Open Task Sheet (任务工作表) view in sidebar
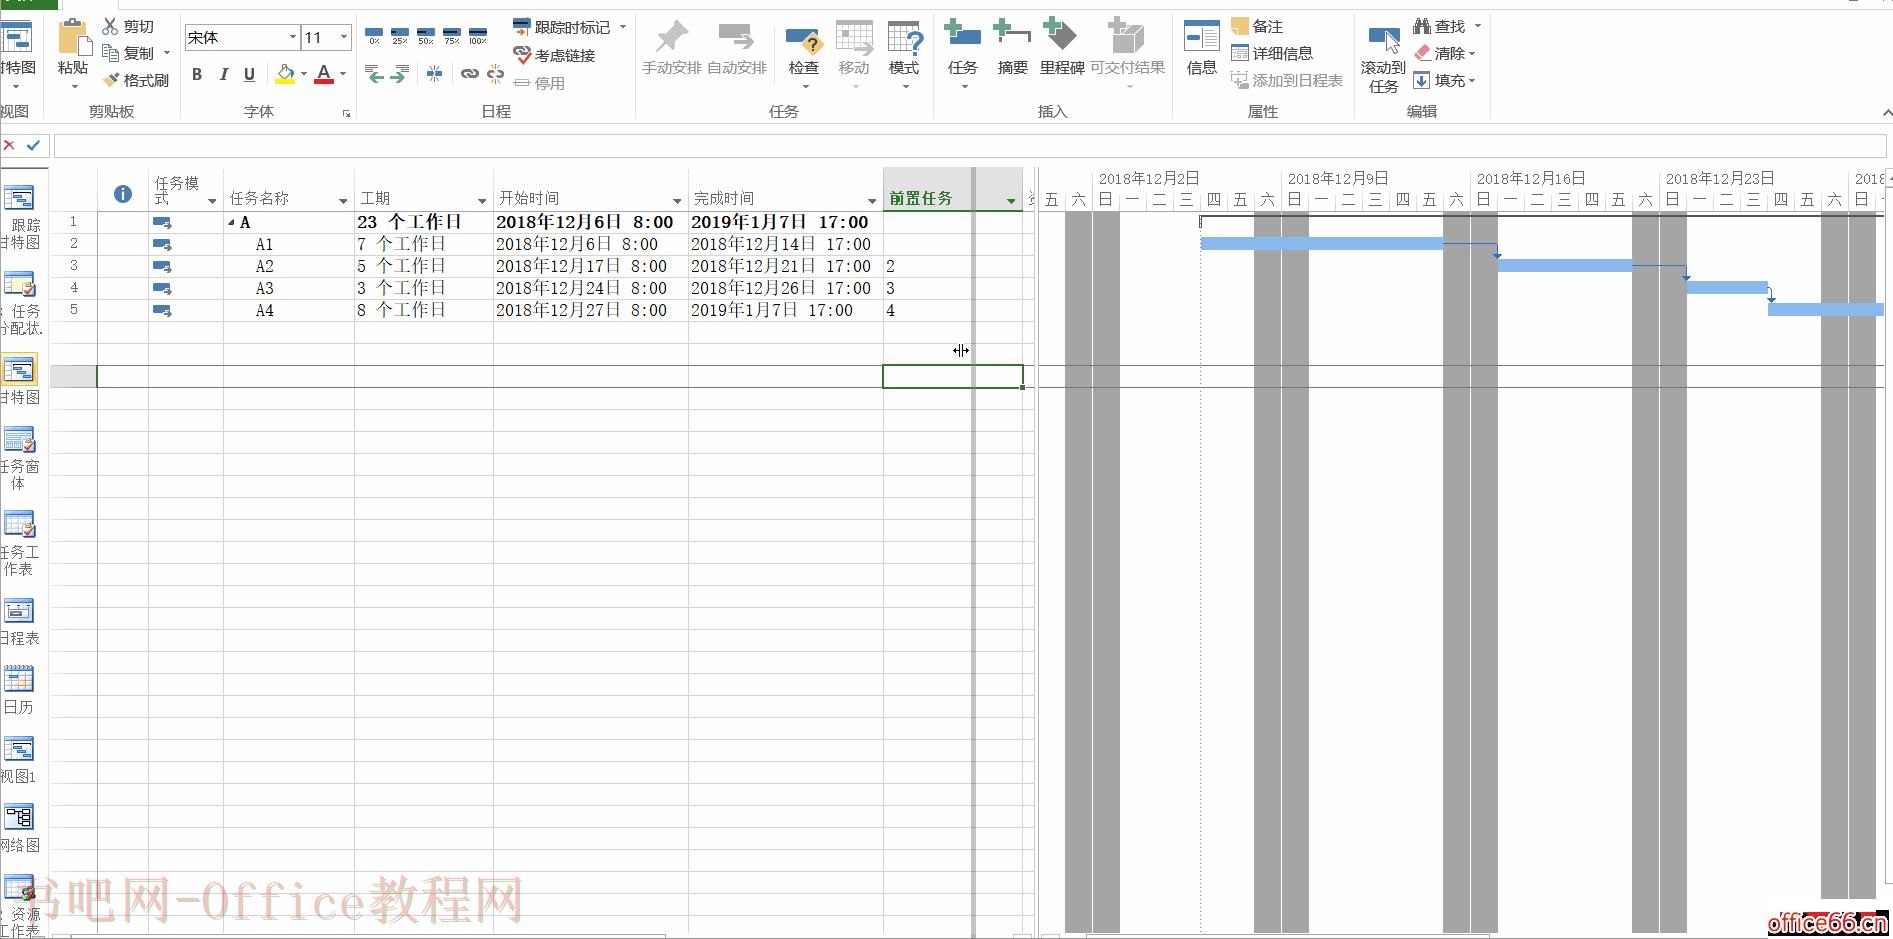The width and height of the screenshot is (1893, 939). click(x=20, y=543)
